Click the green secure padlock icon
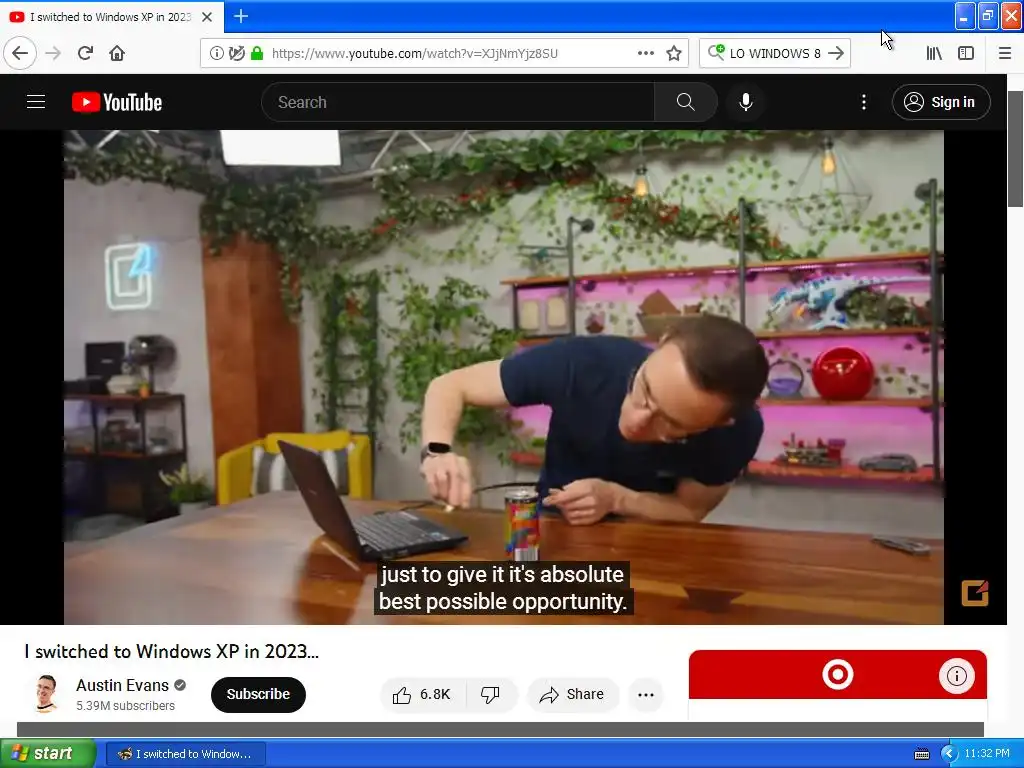1024x768 pixels. point(257,53)
